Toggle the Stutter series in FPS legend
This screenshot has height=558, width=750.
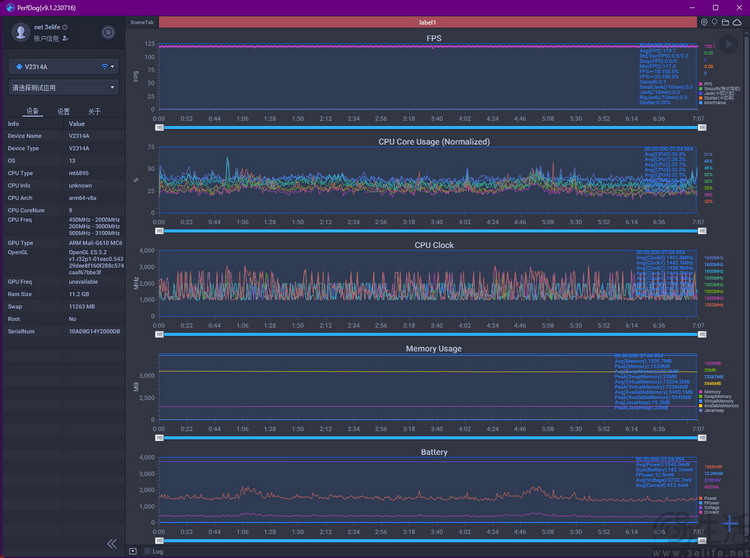coord(716,98)
